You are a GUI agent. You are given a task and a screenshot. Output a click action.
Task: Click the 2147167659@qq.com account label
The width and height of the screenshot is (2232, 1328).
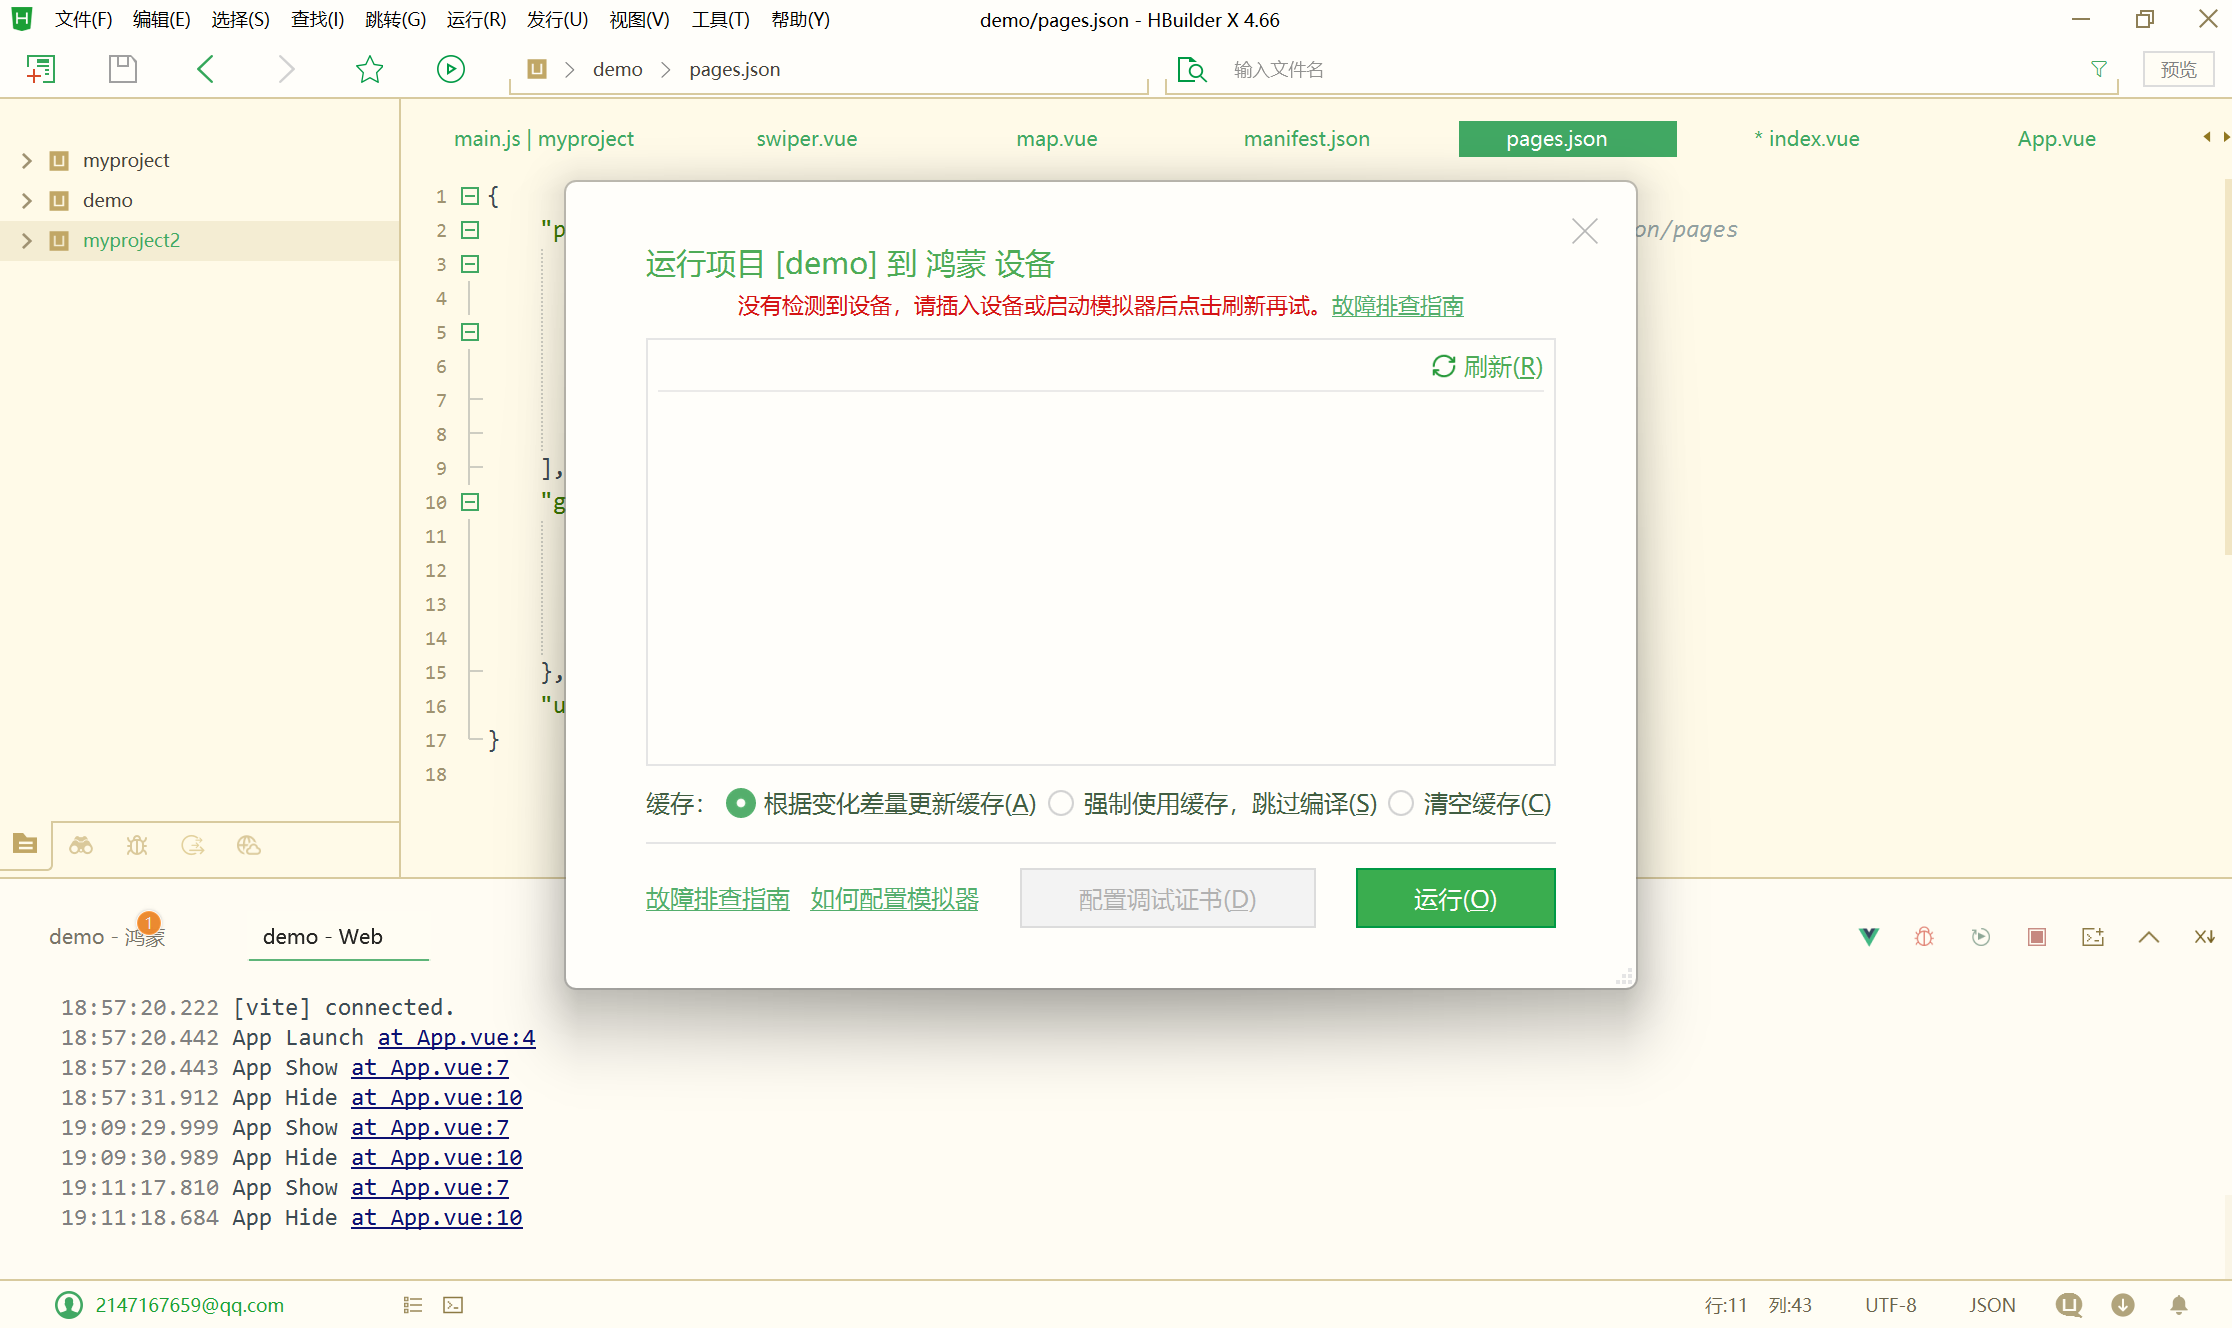(x=189, y=1305)
